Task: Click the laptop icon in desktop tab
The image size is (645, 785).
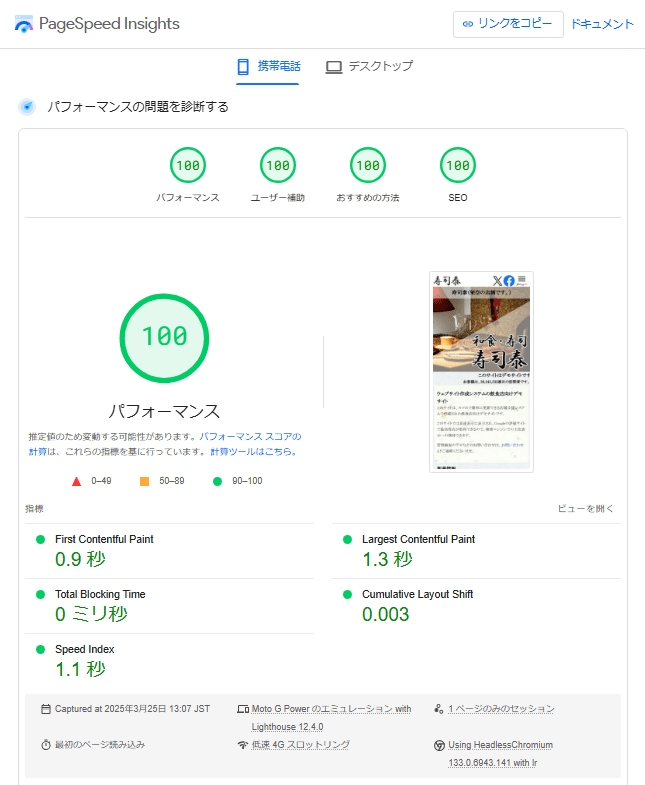Action: click(x=334, y=67)
